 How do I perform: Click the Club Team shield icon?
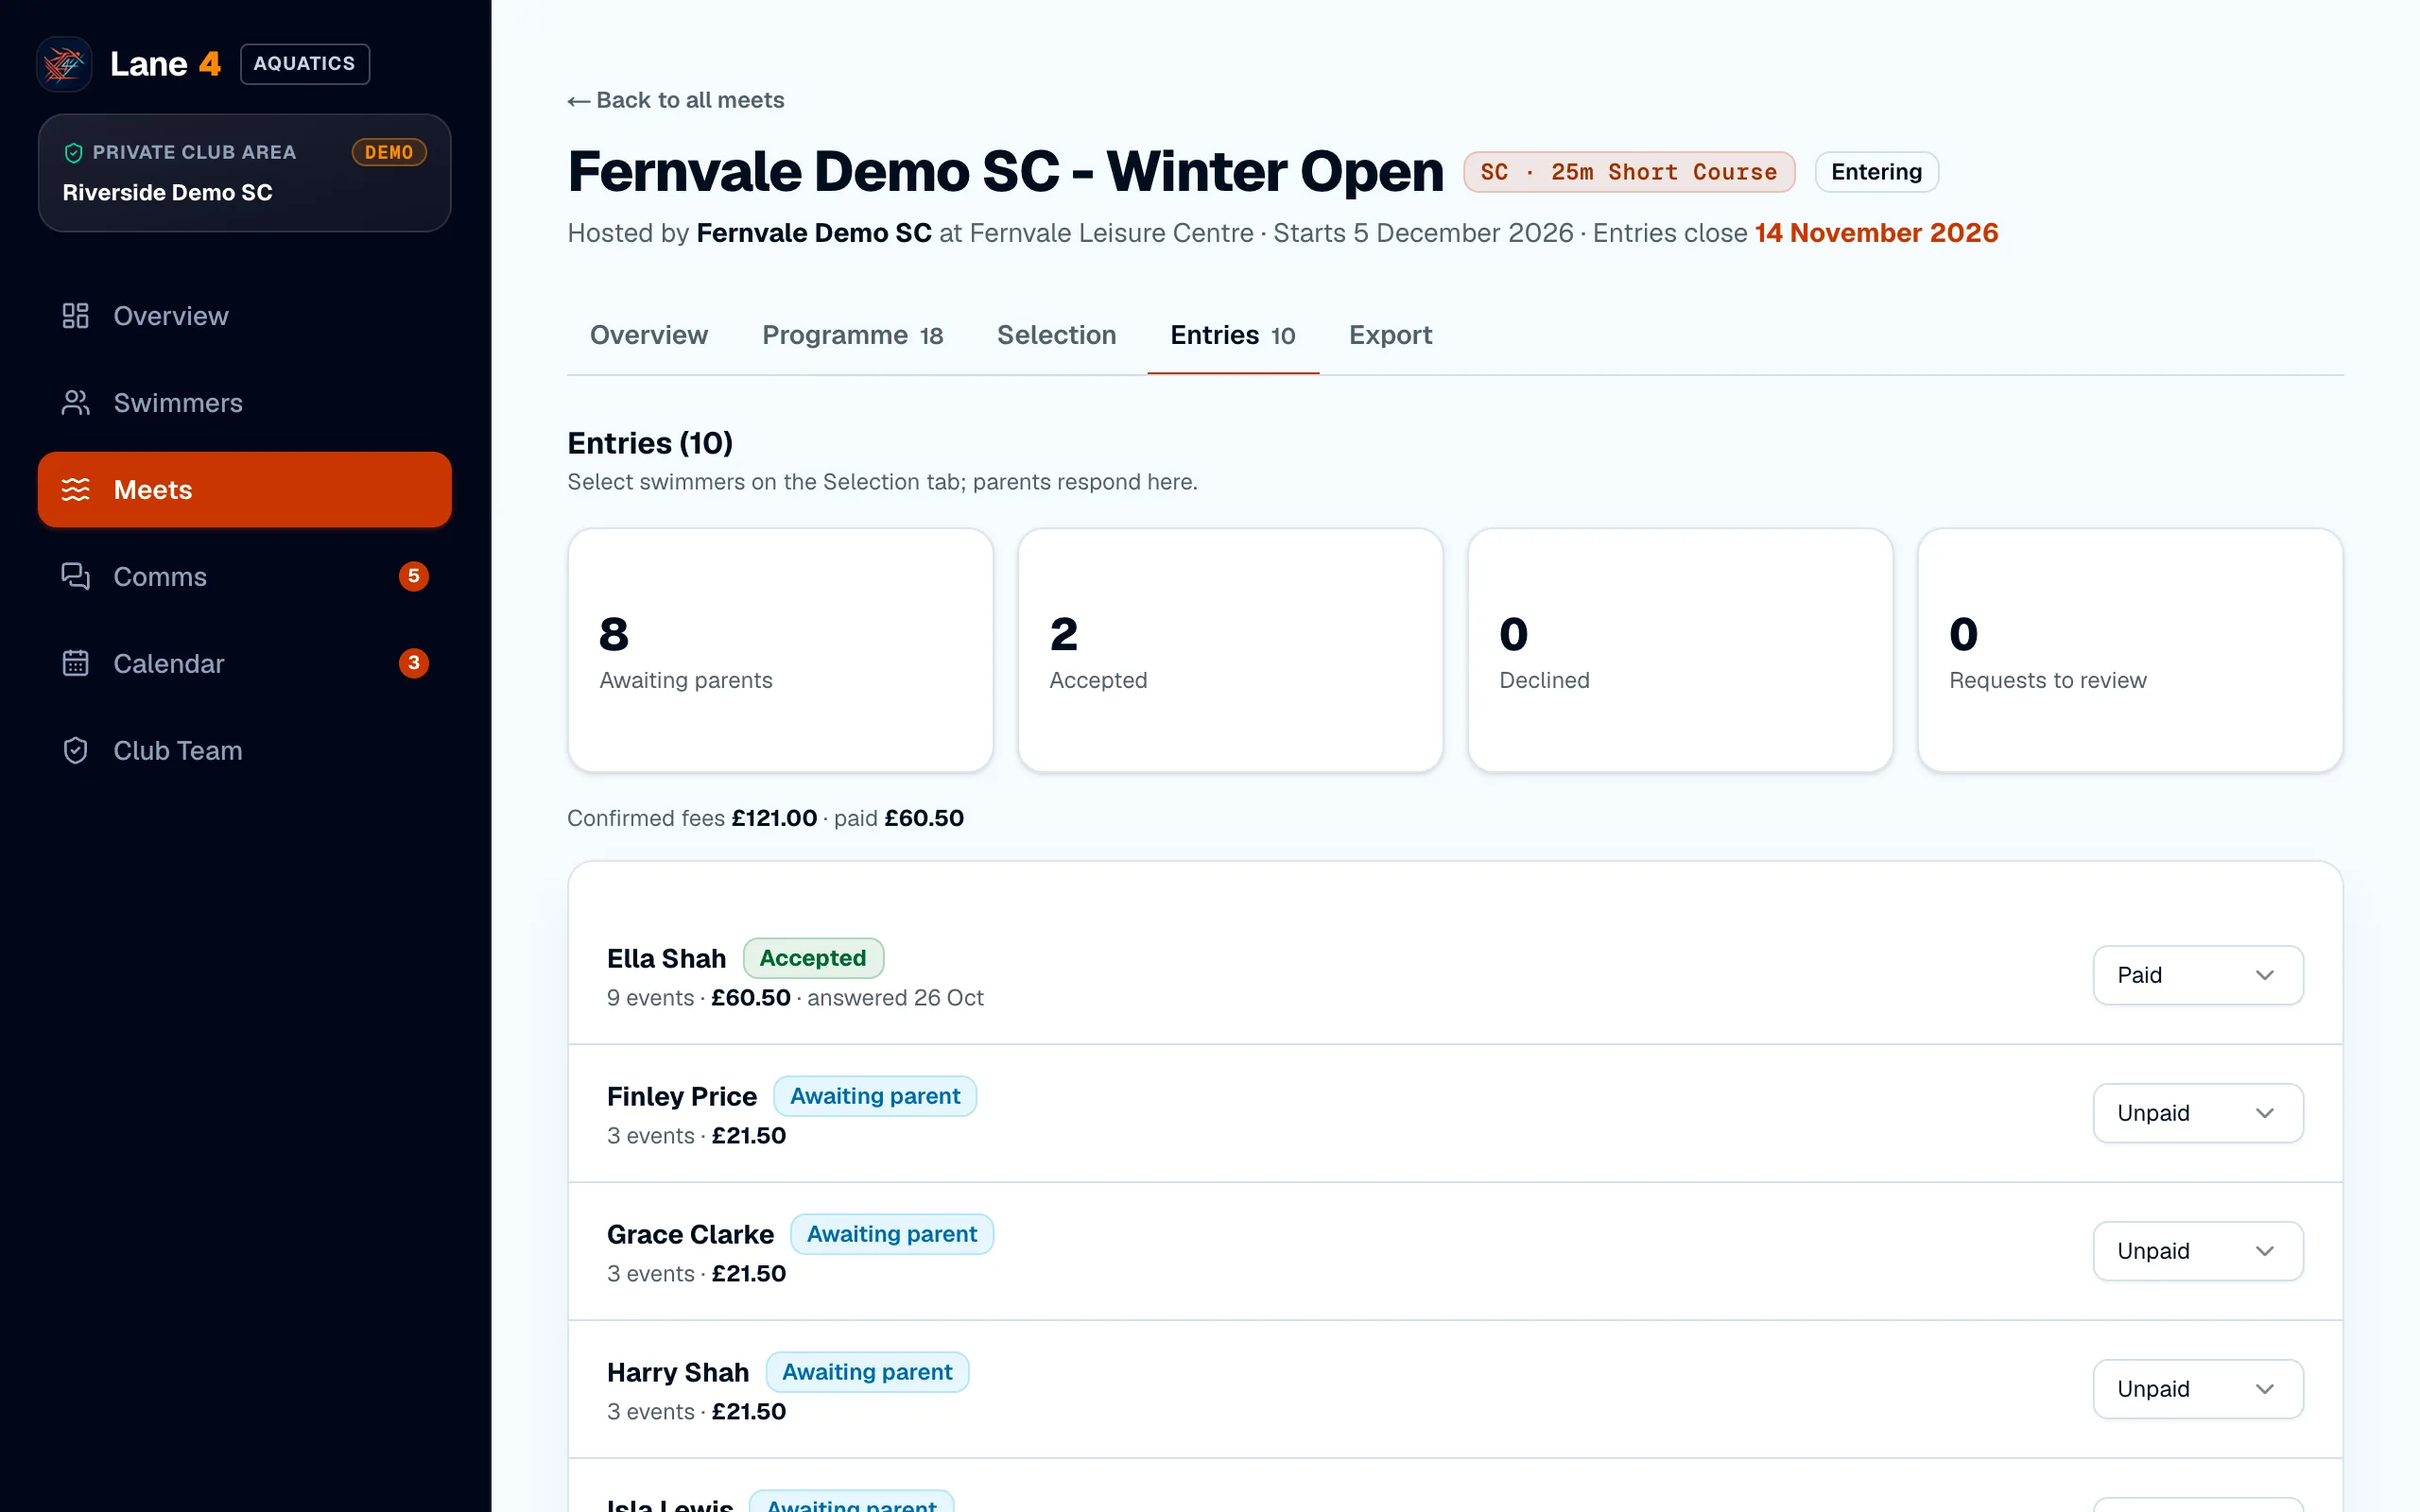[75, 751]
